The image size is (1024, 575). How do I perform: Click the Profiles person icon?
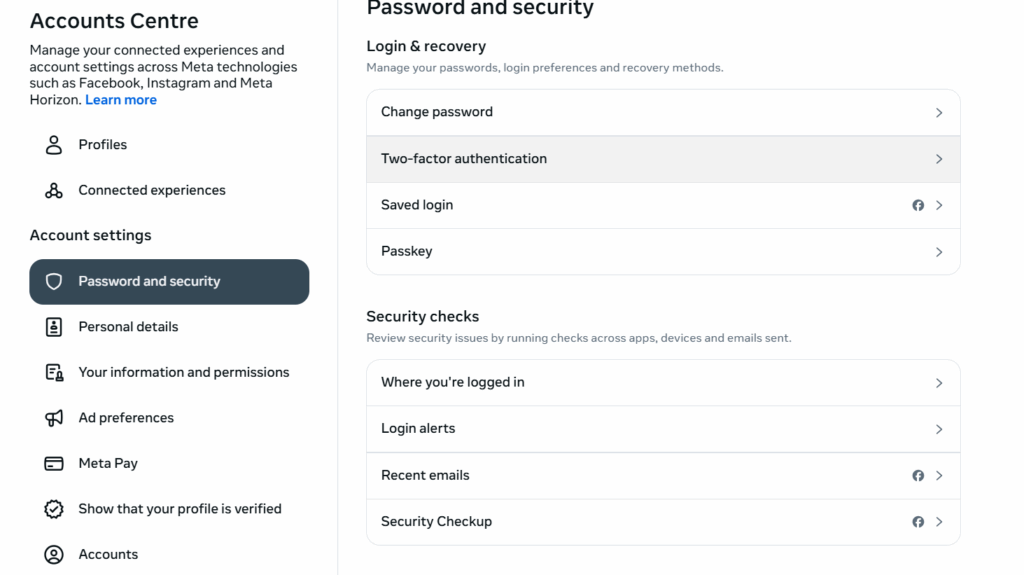coord(54,144)
